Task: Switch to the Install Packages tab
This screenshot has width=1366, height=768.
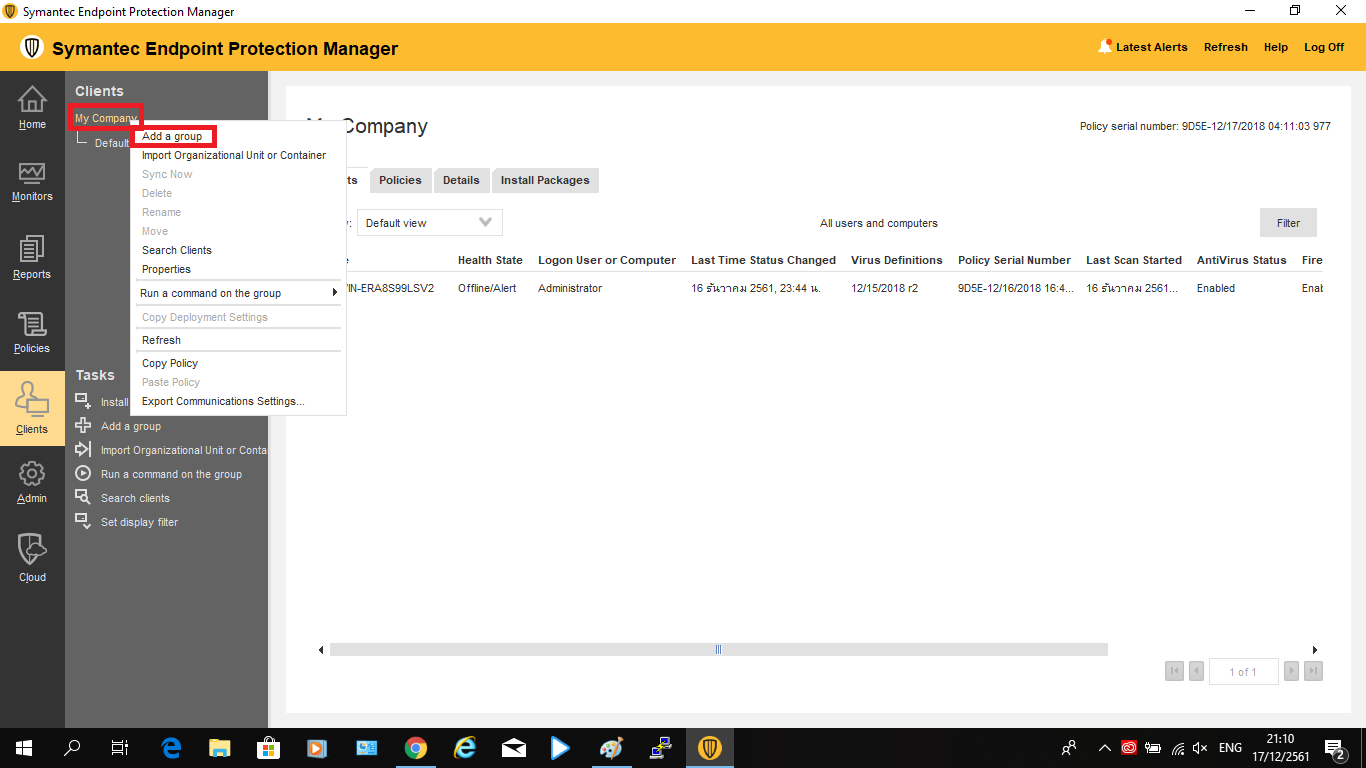Action: tap(545, 180)
